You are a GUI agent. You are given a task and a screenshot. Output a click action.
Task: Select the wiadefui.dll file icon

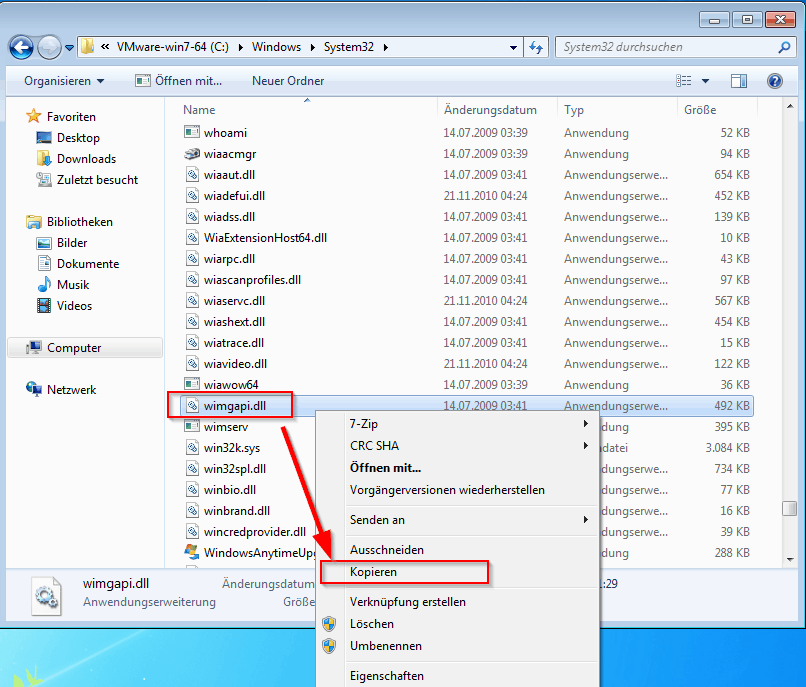coord(192,196)
